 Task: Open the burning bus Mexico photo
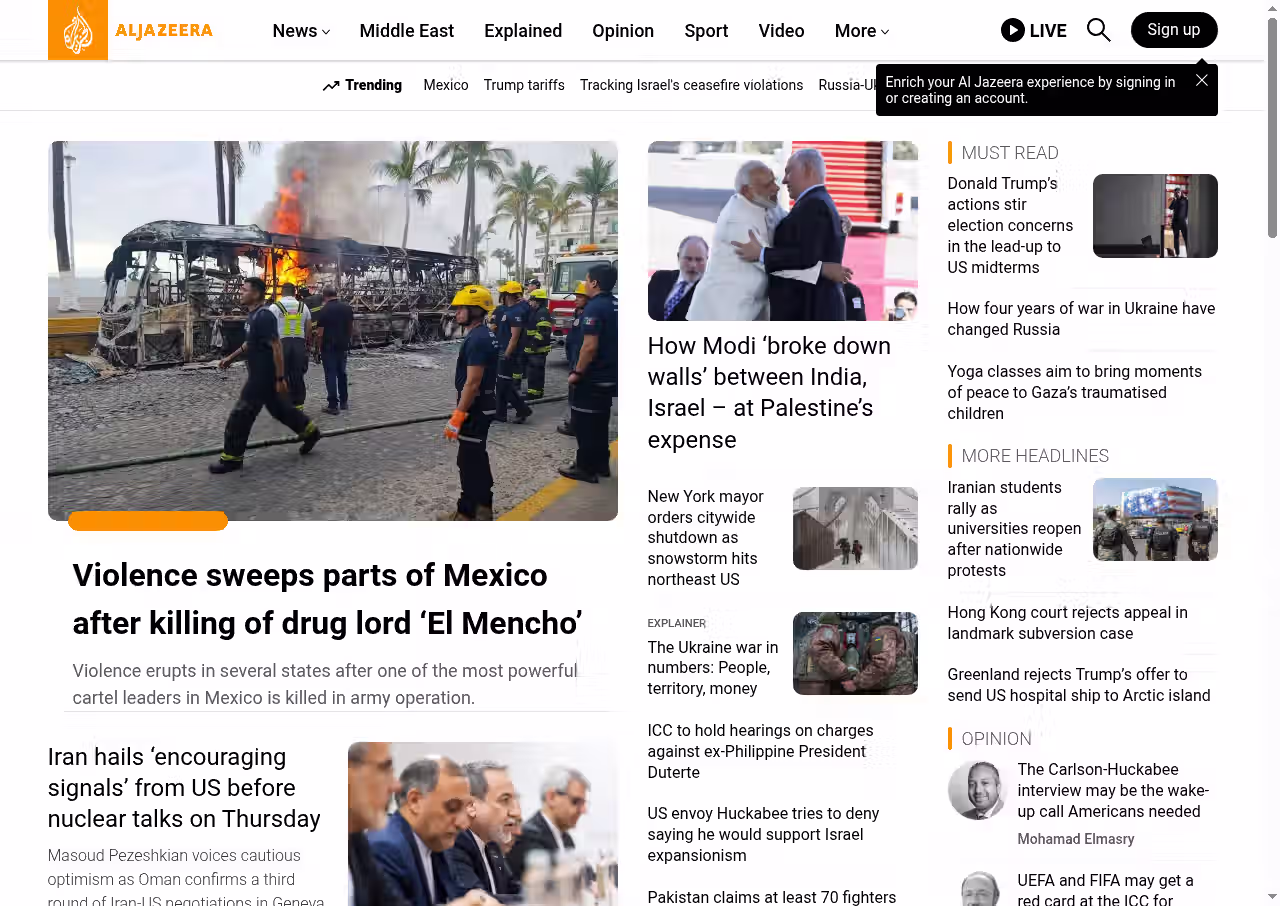(x=332, y=330)
